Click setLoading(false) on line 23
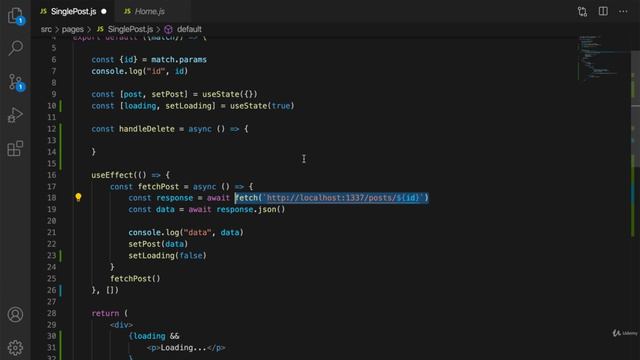Screen dimensions: 640x360 pyautogui.click(x=167, y=256)
